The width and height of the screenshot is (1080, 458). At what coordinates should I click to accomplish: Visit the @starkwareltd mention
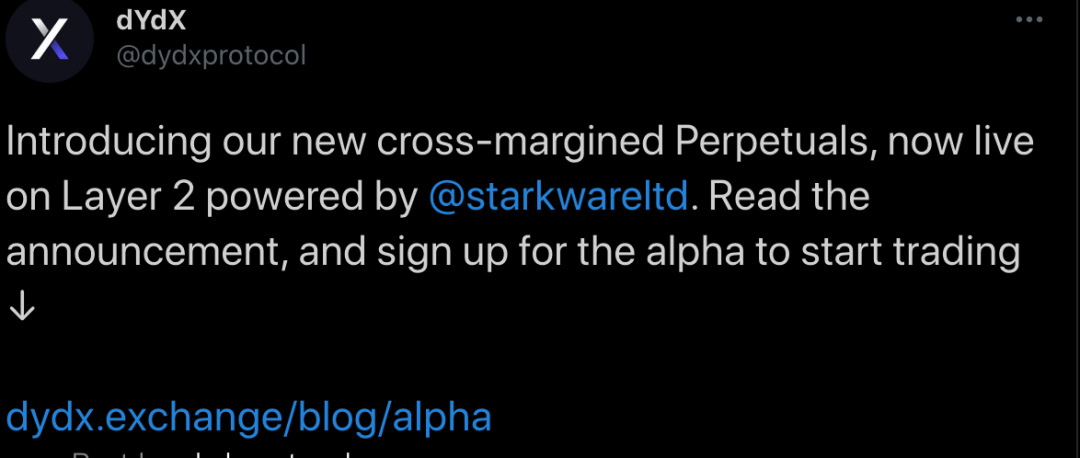click(x=558, y=197)
